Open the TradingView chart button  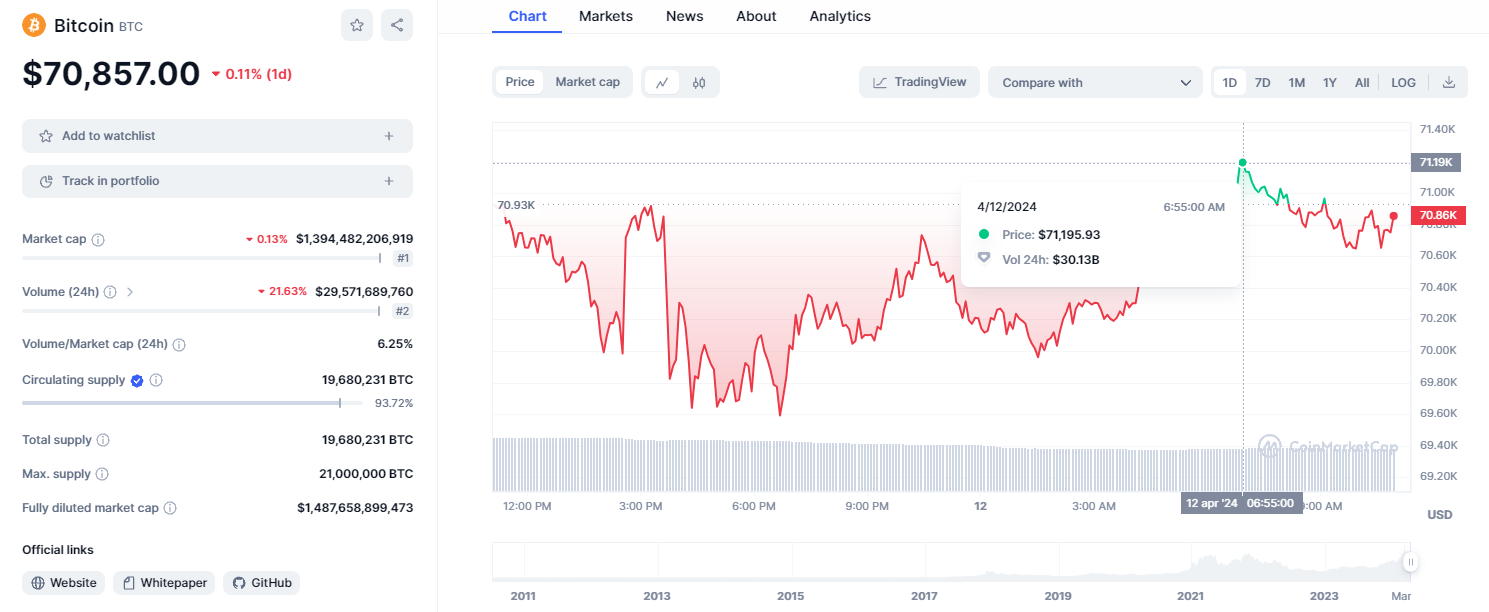pyautogui.click(x=919, y=82)
